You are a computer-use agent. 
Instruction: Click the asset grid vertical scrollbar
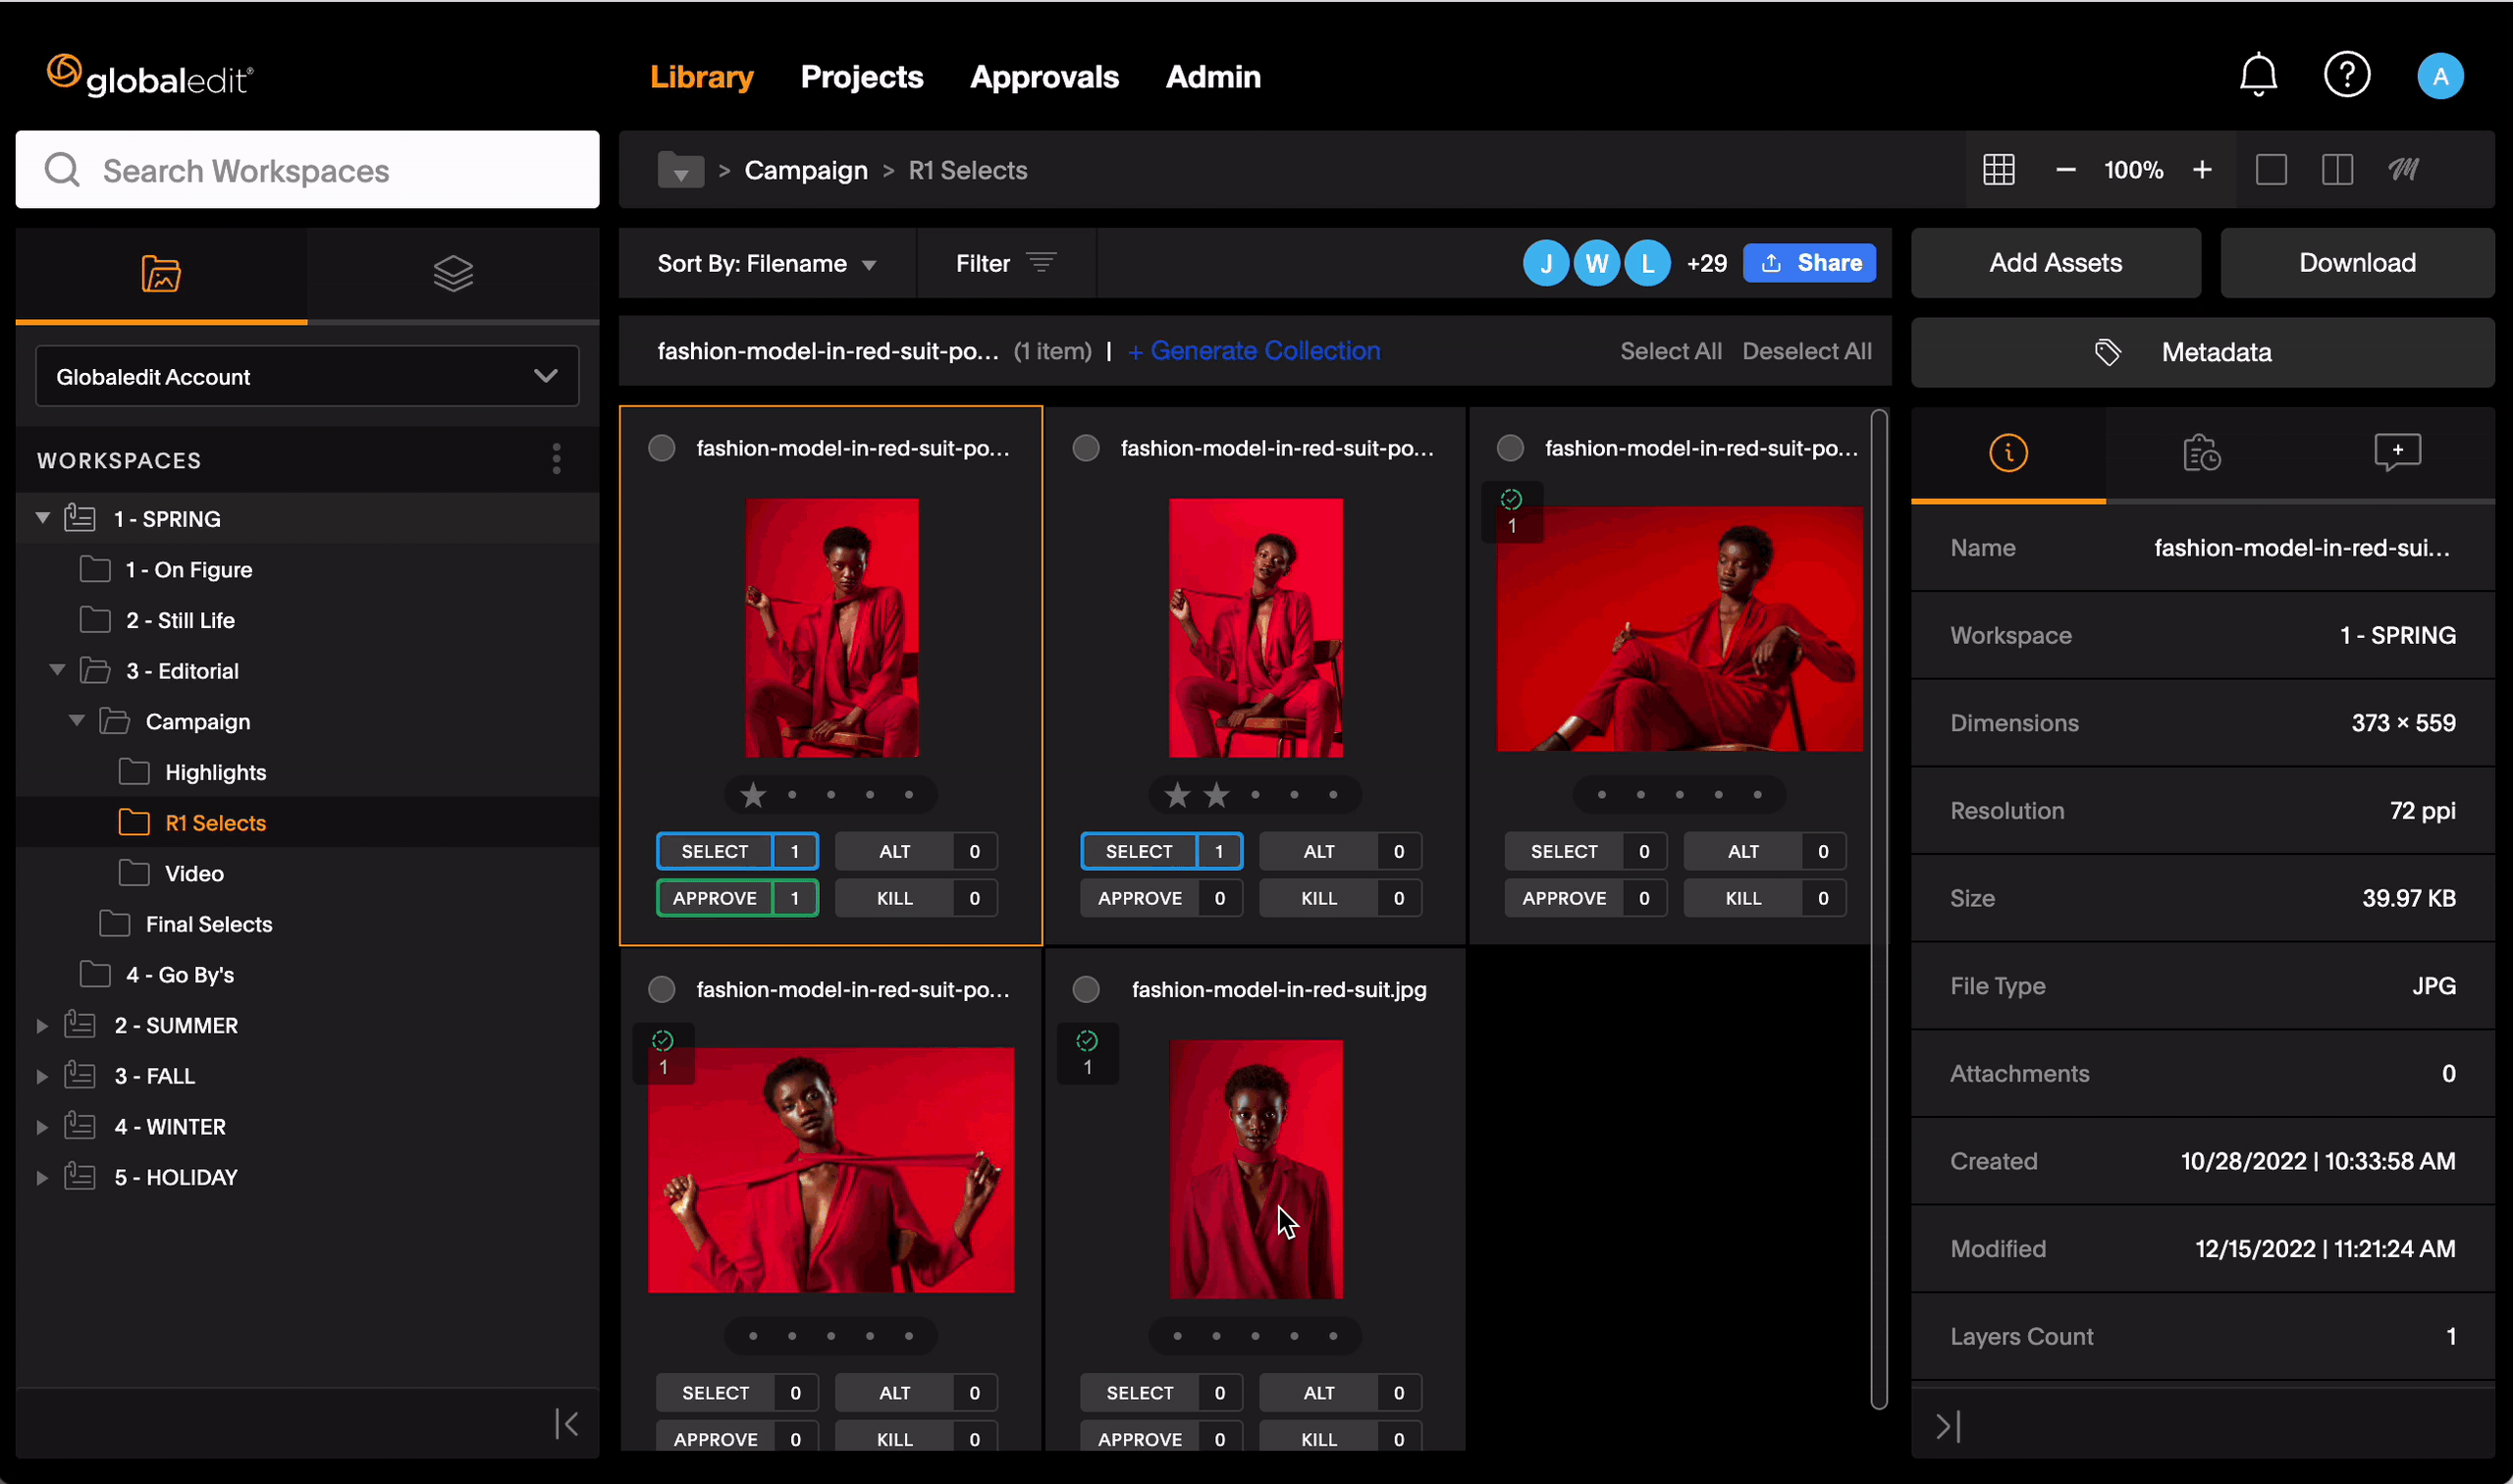pyautogui.click(x=1878, y=908)
